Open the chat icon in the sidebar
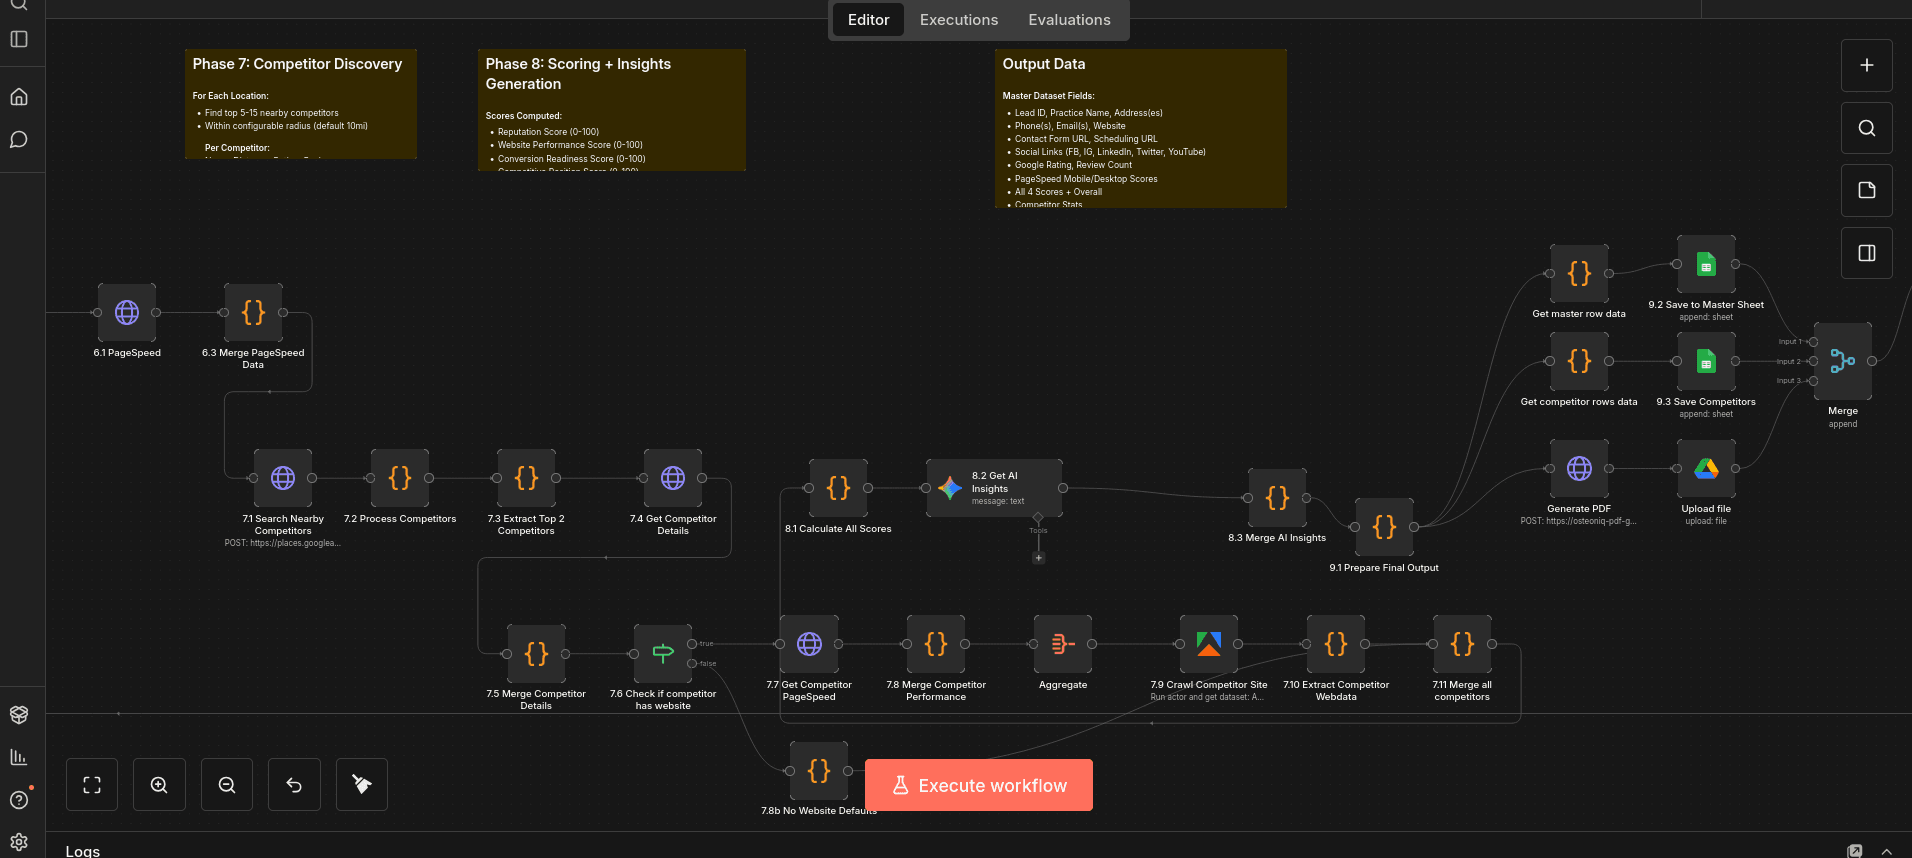1912x858 pixels. [19, 140]
